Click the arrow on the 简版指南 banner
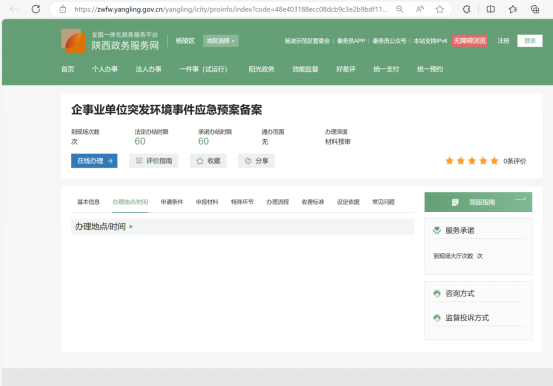Viewport: 553px width, 386px height. 521,199
